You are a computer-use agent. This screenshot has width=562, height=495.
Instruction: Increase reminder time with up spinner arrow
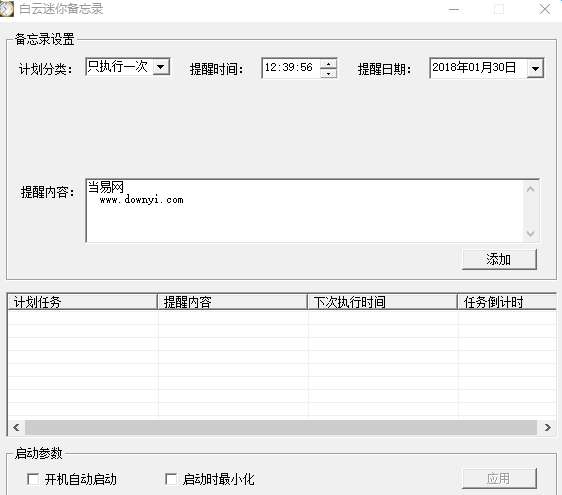point(328,64)
